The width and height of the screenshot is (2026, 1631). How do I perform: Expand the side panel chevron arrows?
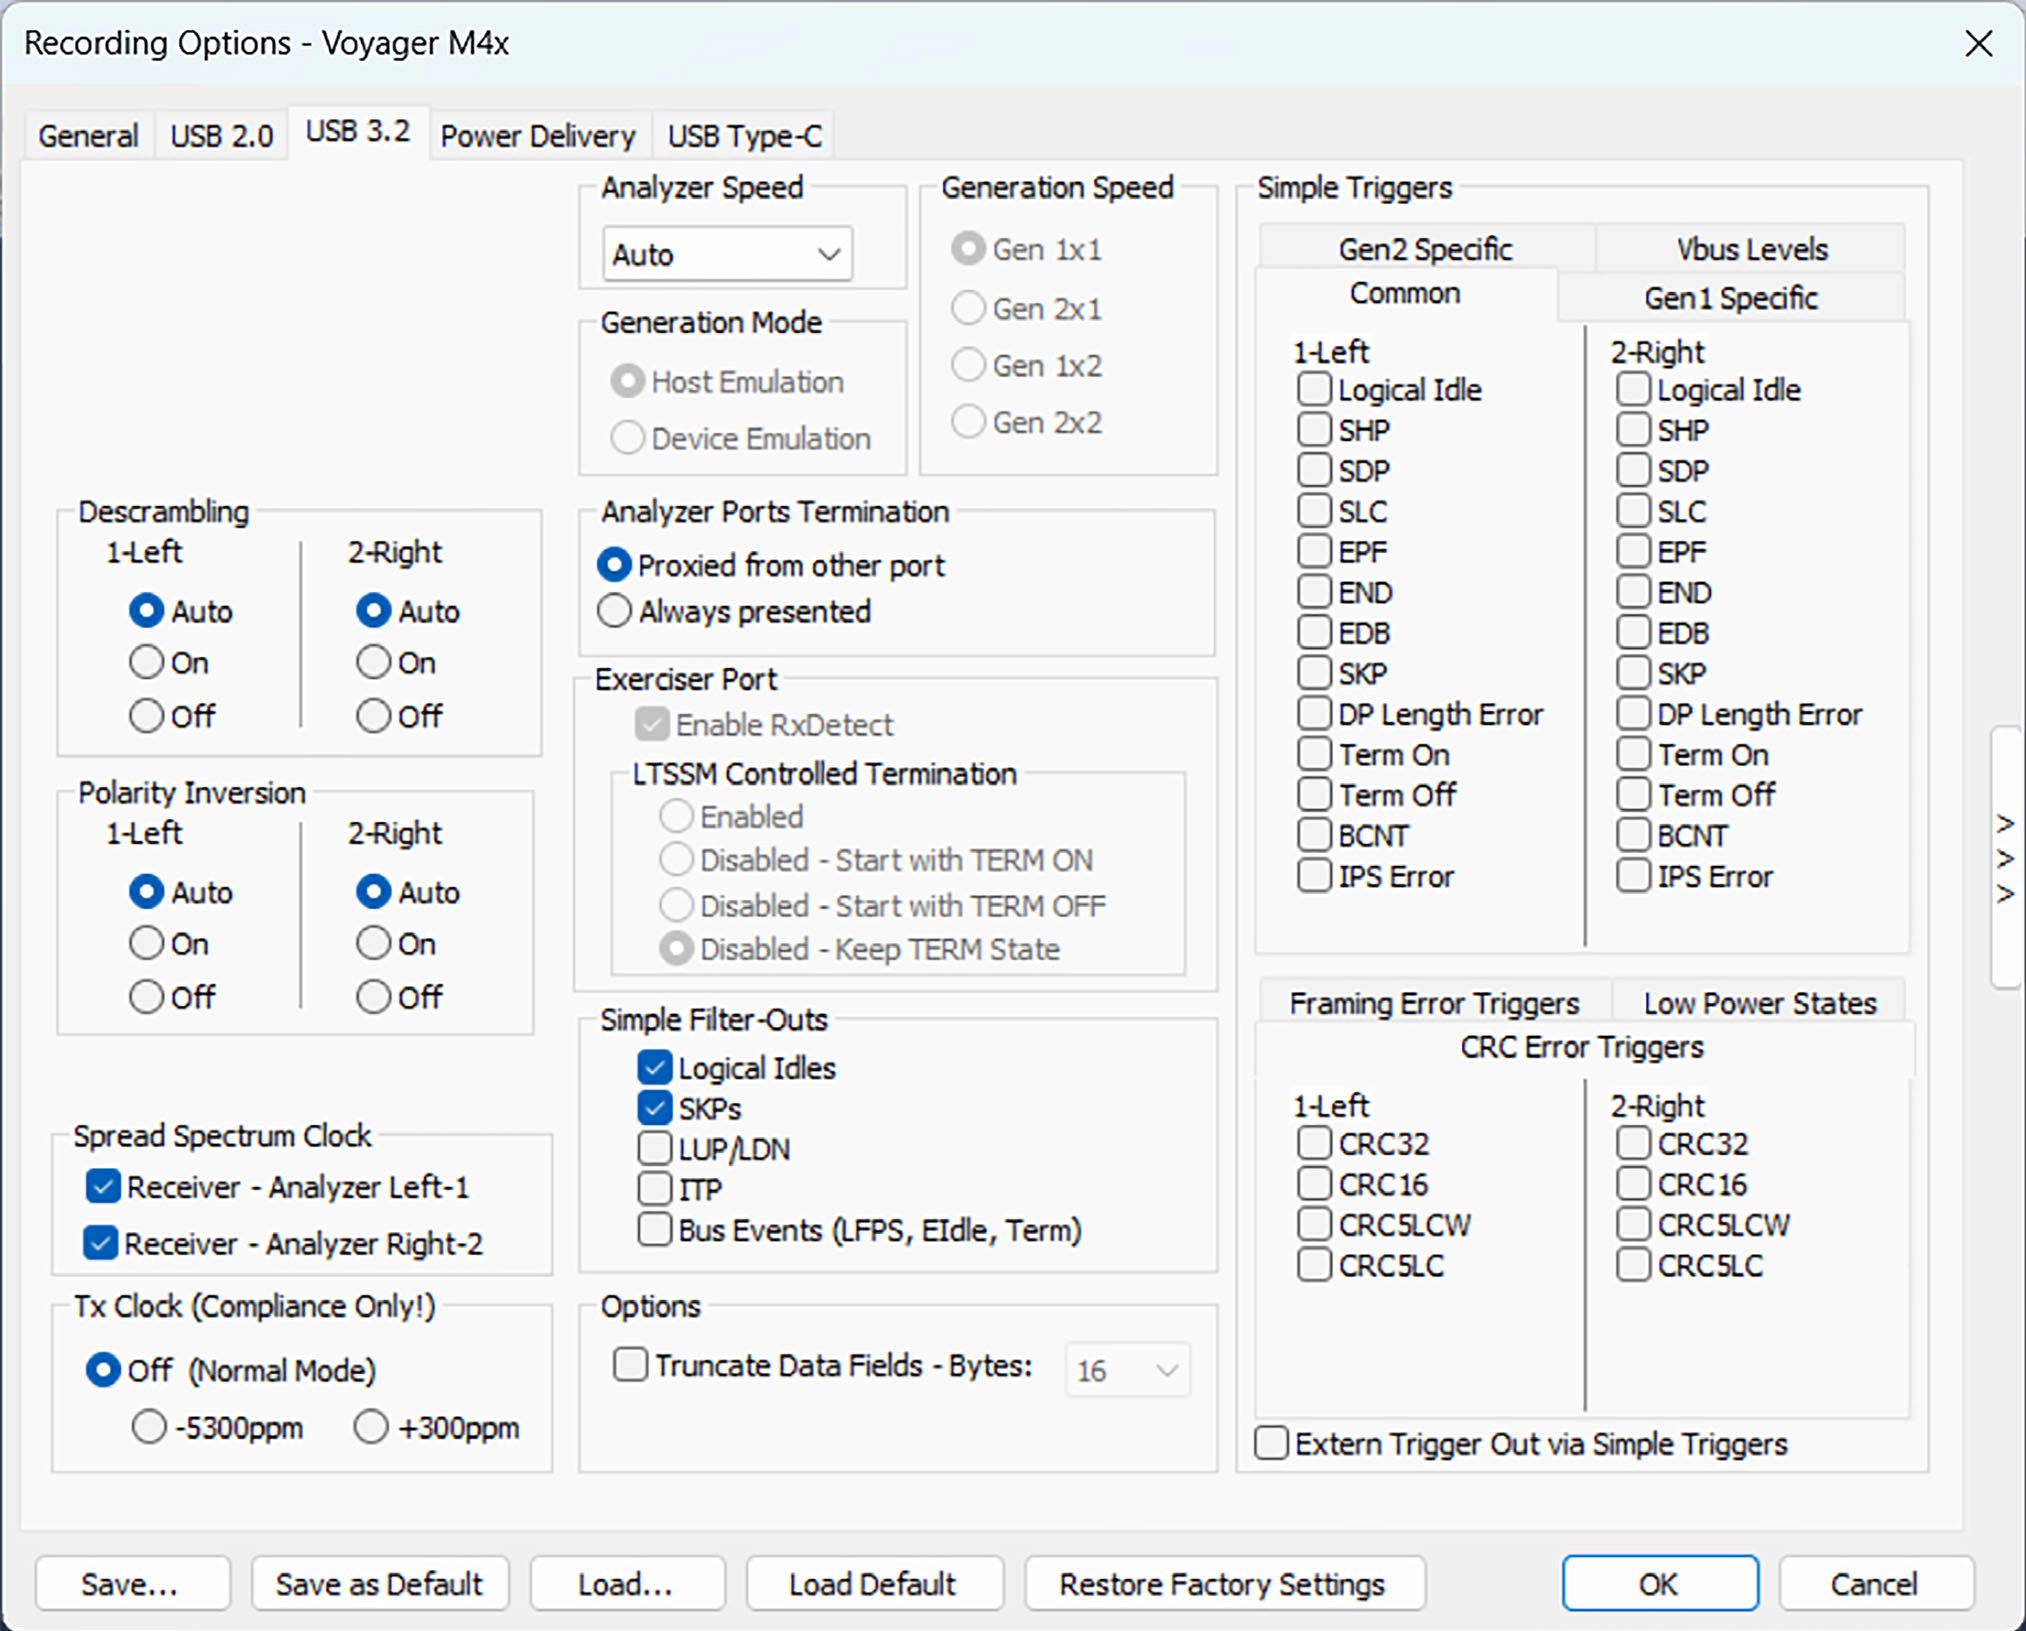(2005, 858)
